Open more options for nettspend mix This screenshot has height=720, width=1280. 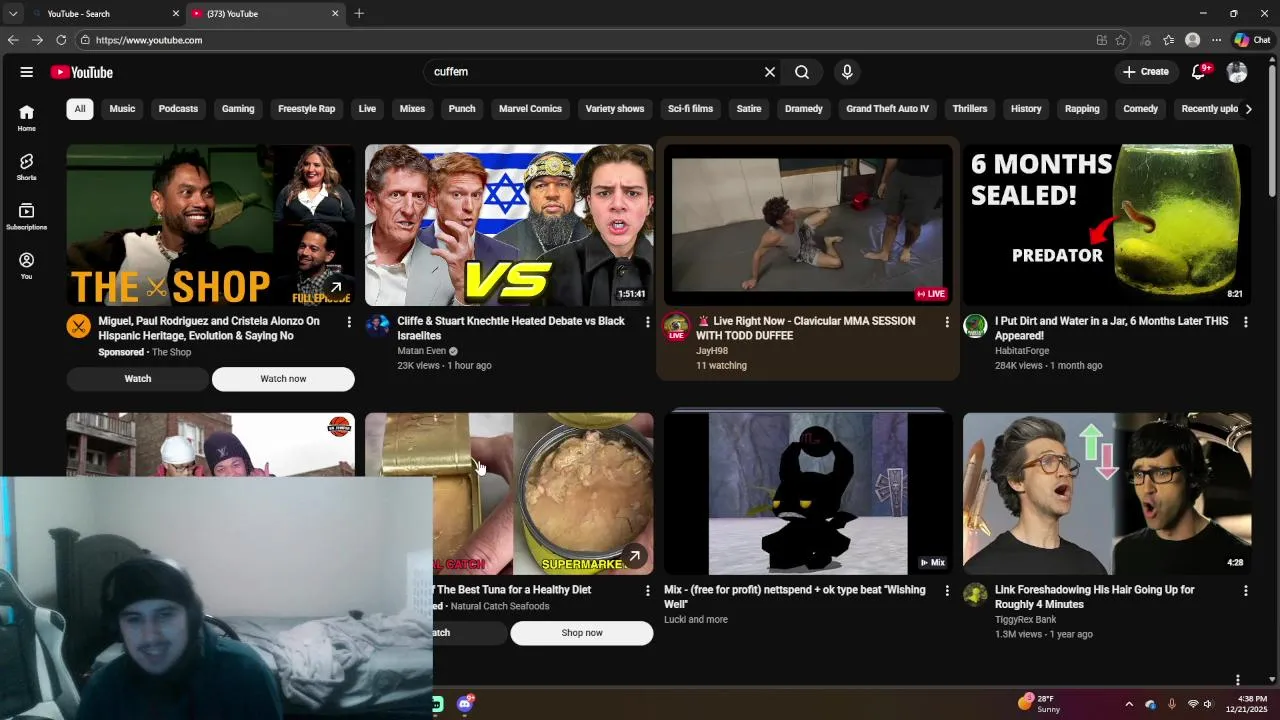(x=947, y=591)
